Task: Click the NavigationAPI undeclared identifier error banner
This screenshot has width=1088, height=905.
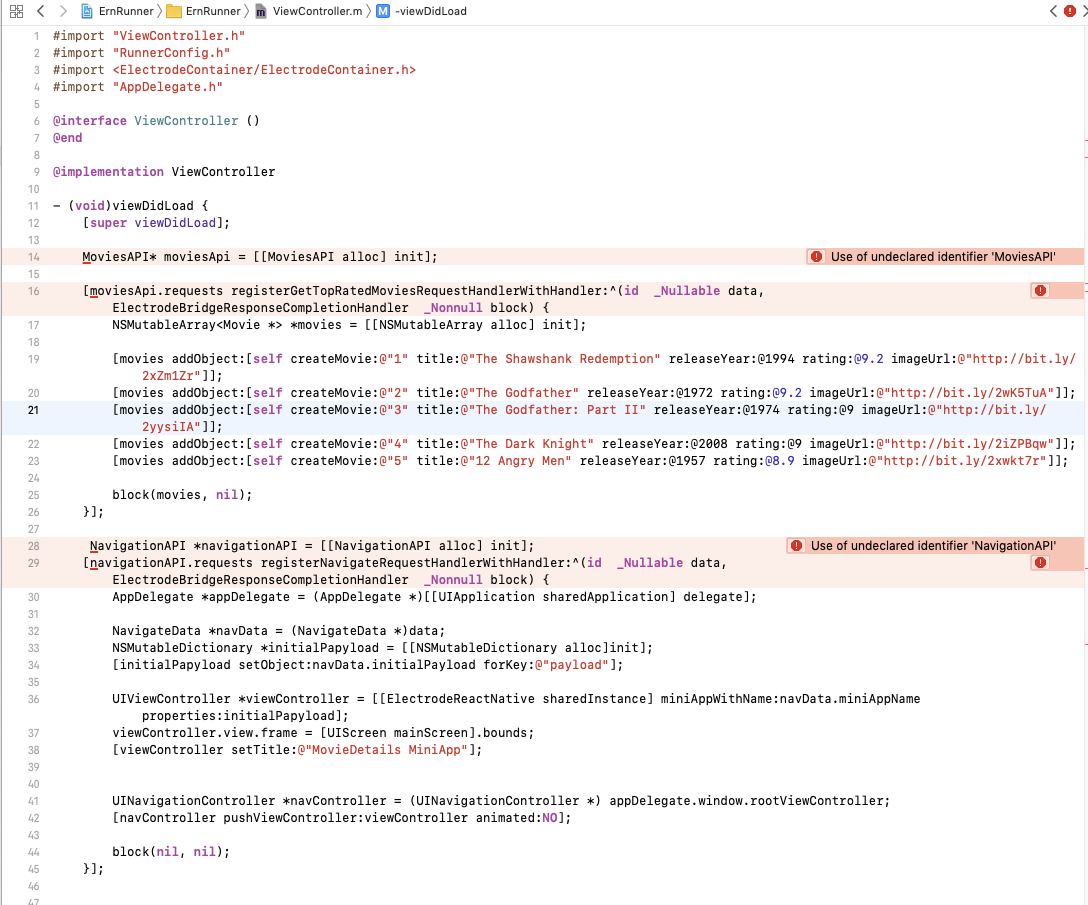Action: (925, 545)
